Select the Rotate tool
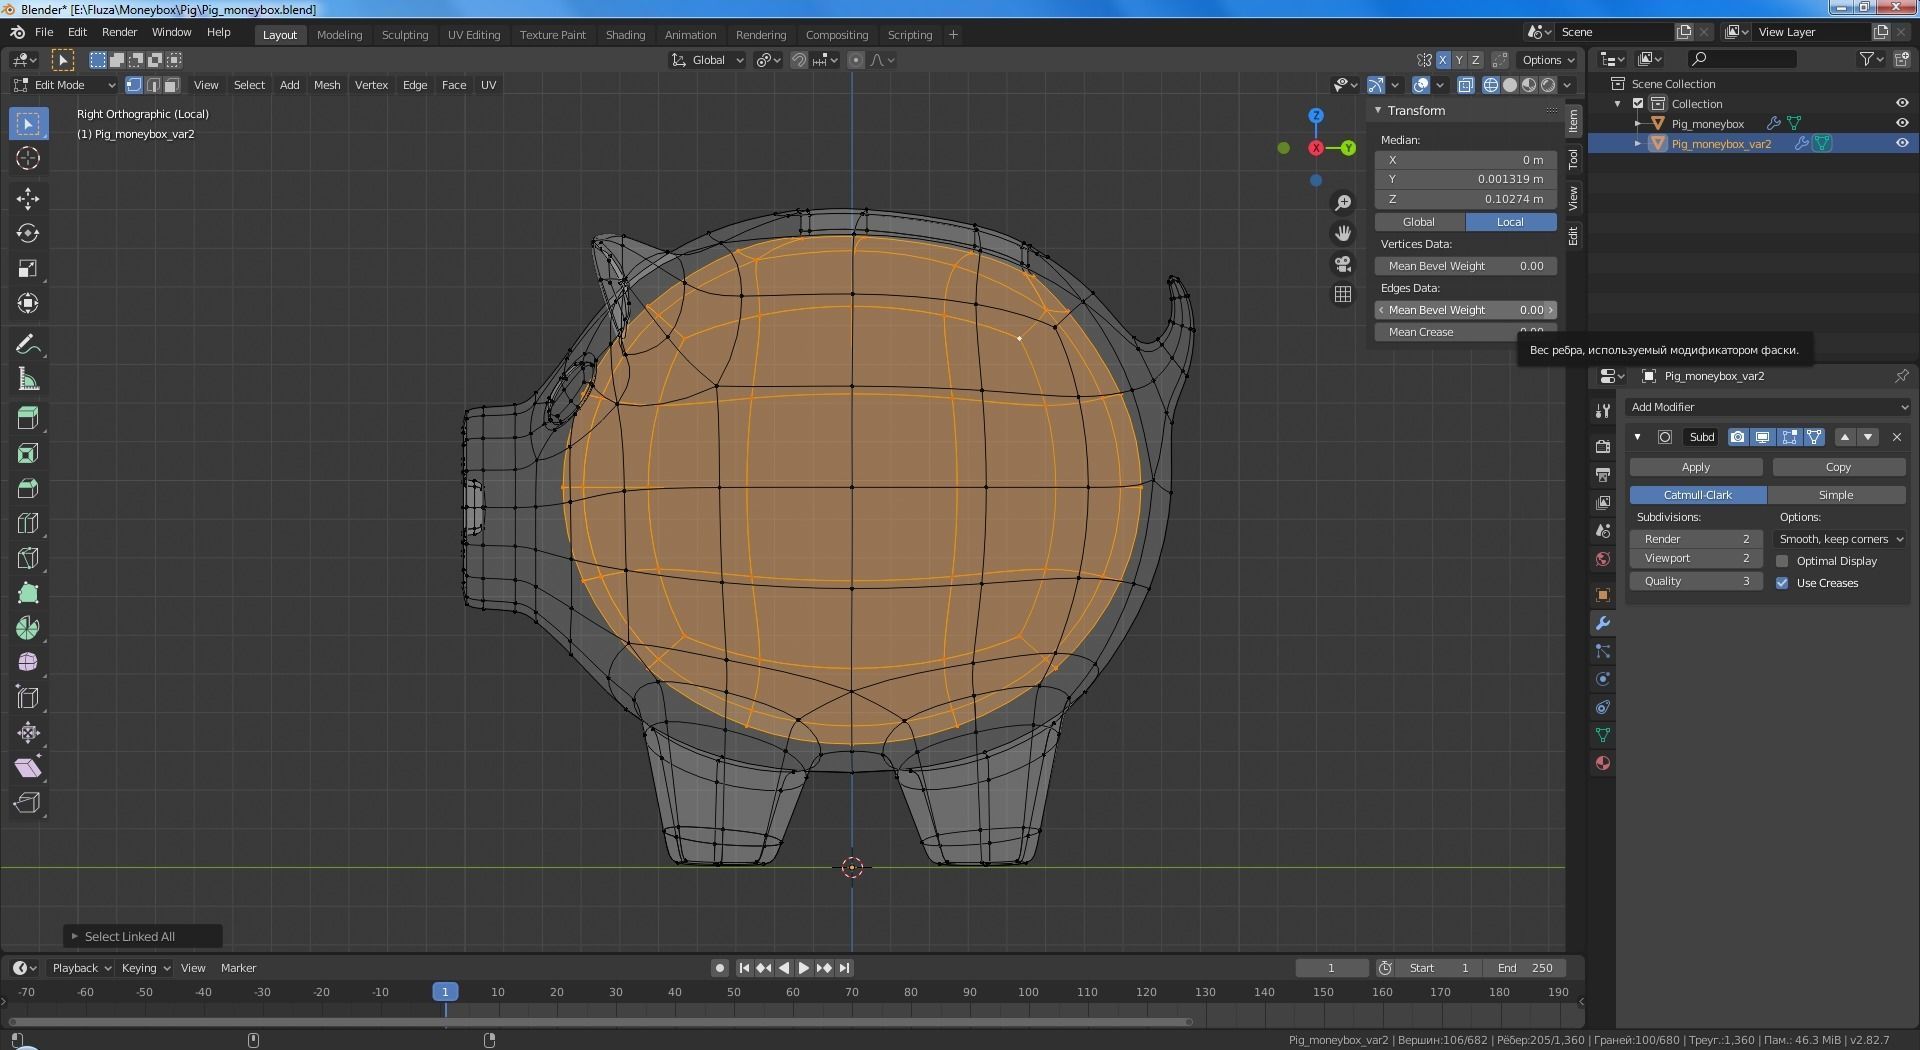 (28, 234)
